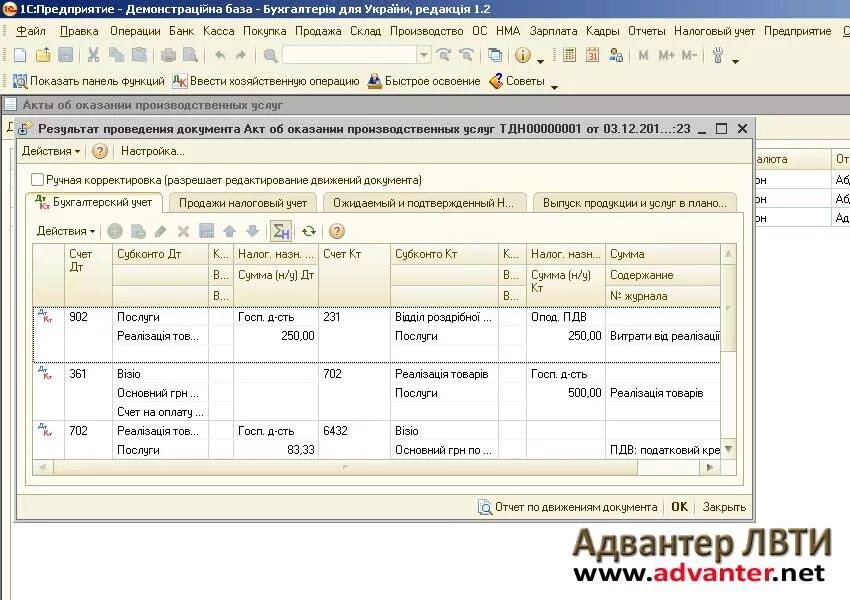Select the Бухгалтерский учет tab
The image size is (850, 600).
coord(94,202)
